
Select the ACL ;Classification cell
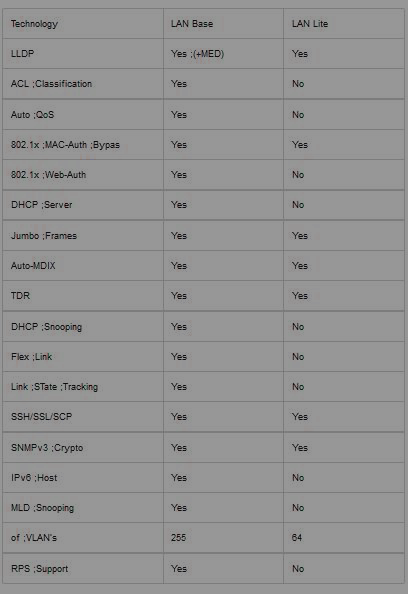[83, 84]
